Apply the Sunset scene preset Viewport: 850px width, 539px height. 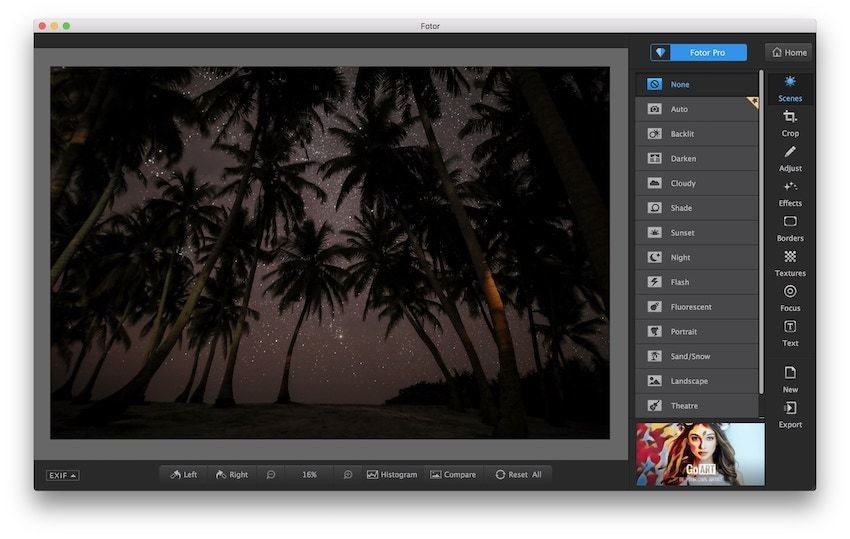696,233
